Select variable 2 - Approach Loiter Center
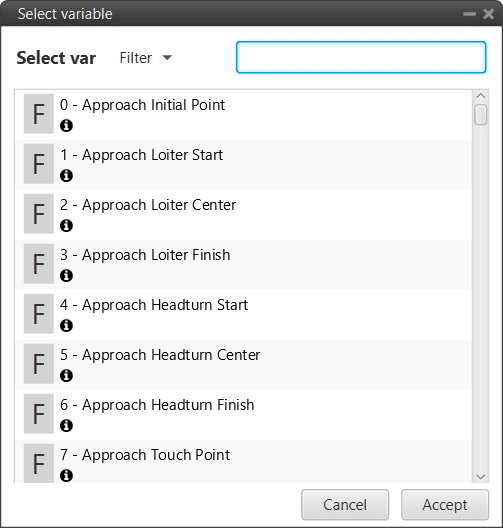Viewport: 503px width, 528px height. pyautogui.click(x=244, y=214)
